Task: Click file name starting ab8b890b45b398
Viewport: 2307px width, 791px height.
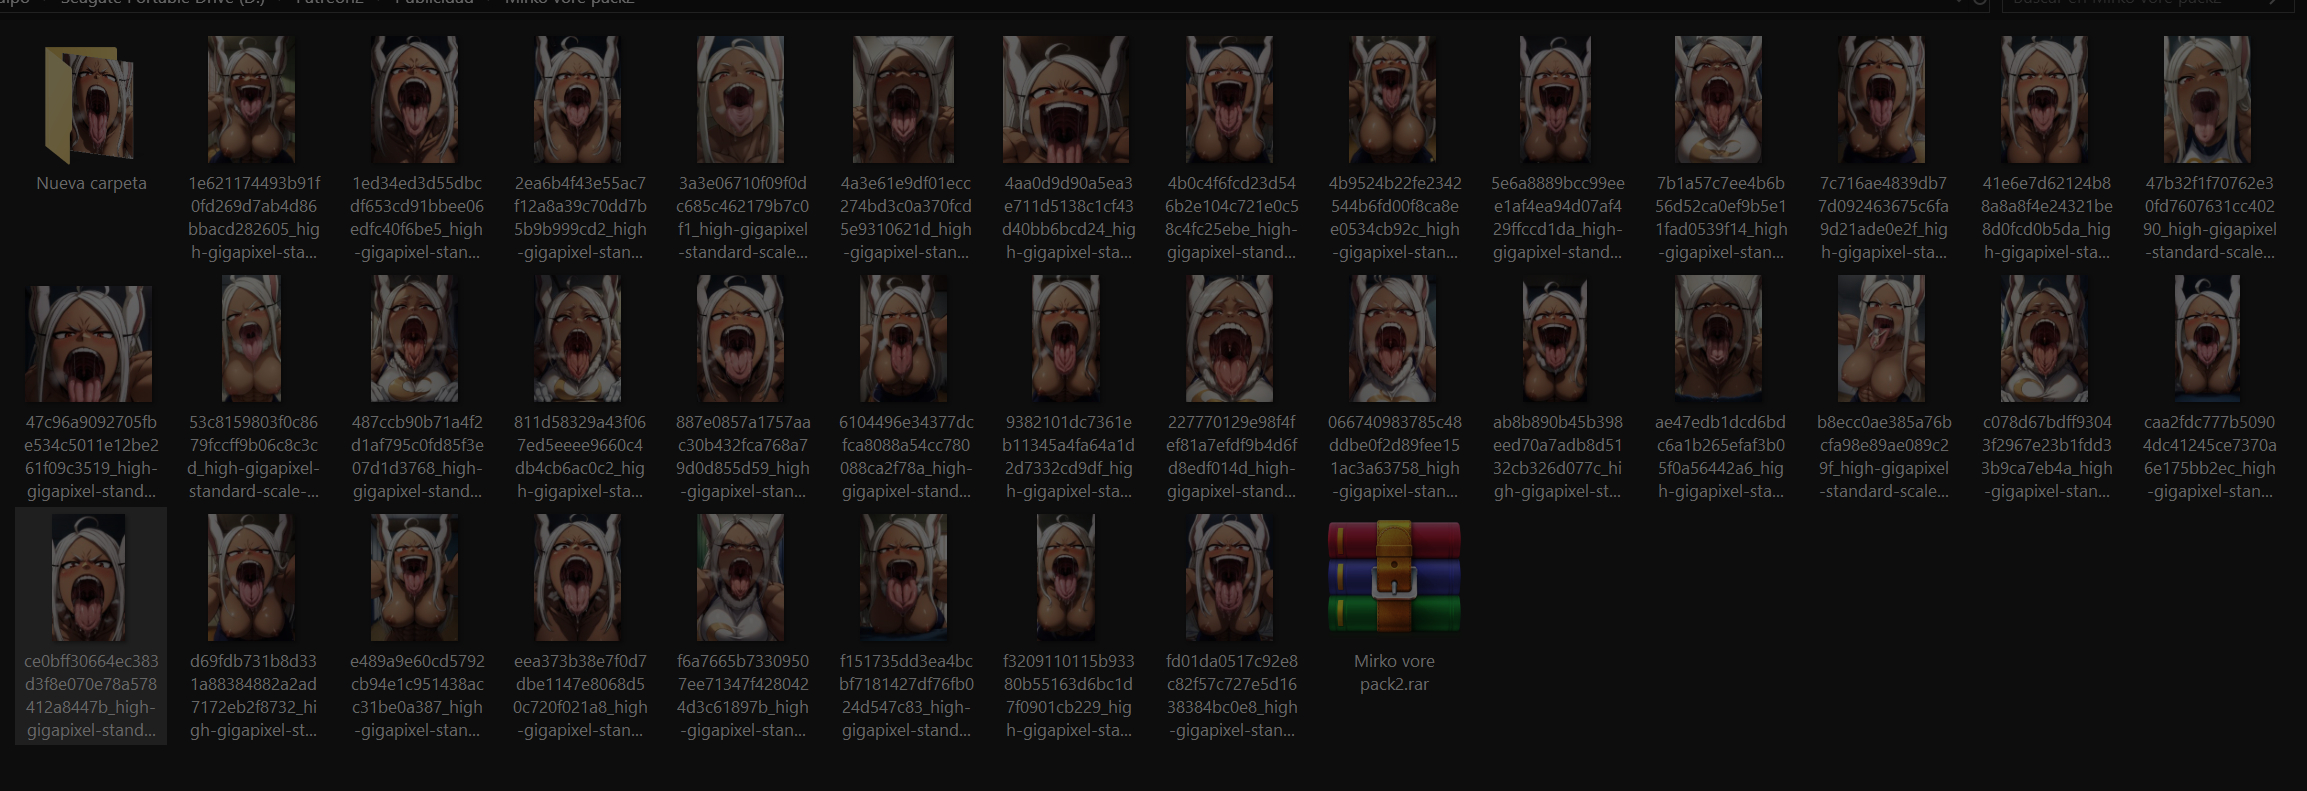Action: tap(1557, 457)
